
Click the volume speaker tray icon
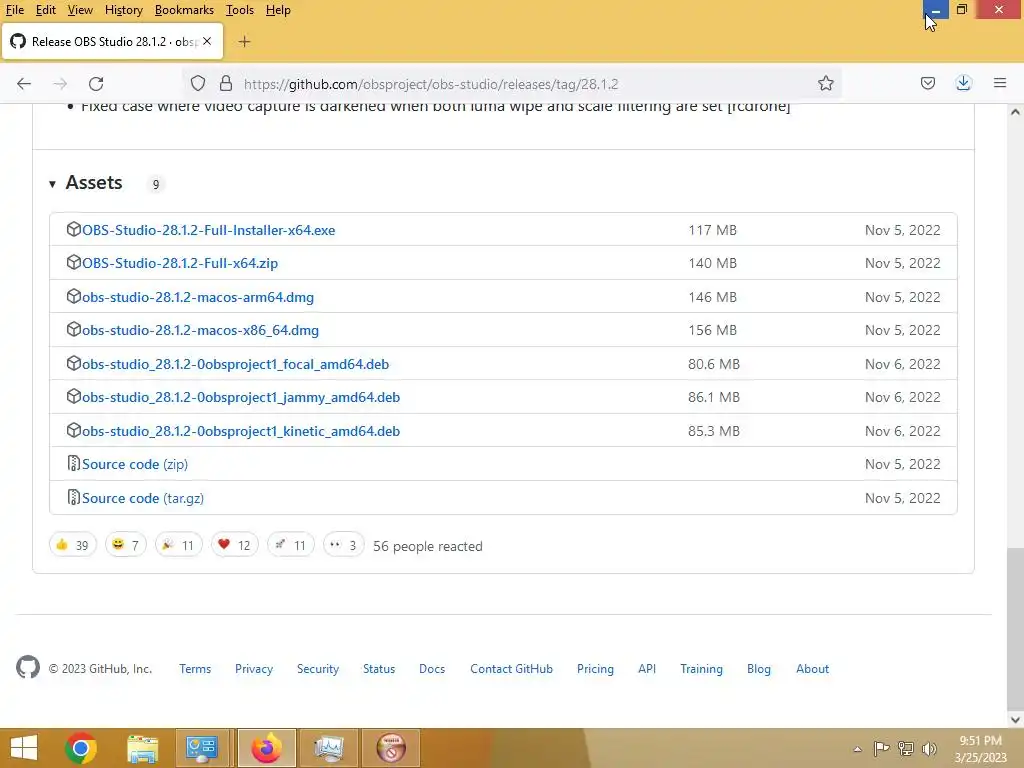click(x=929, y=748)
